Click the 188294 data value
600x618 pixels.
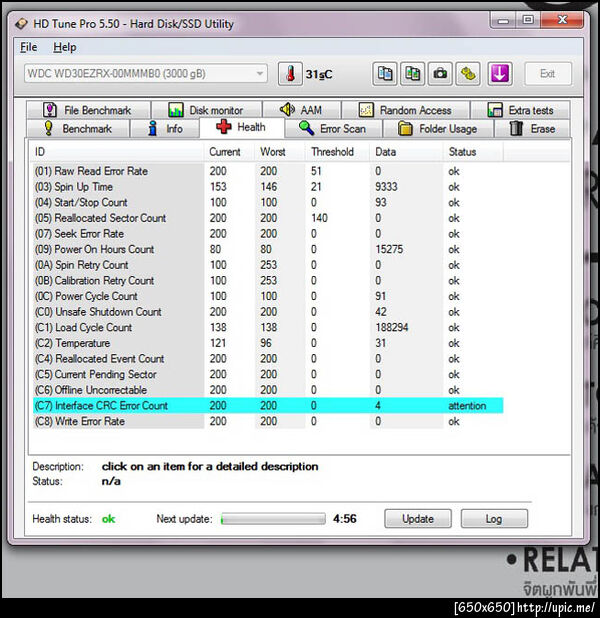pyautogui.click(x=391, y=328)
